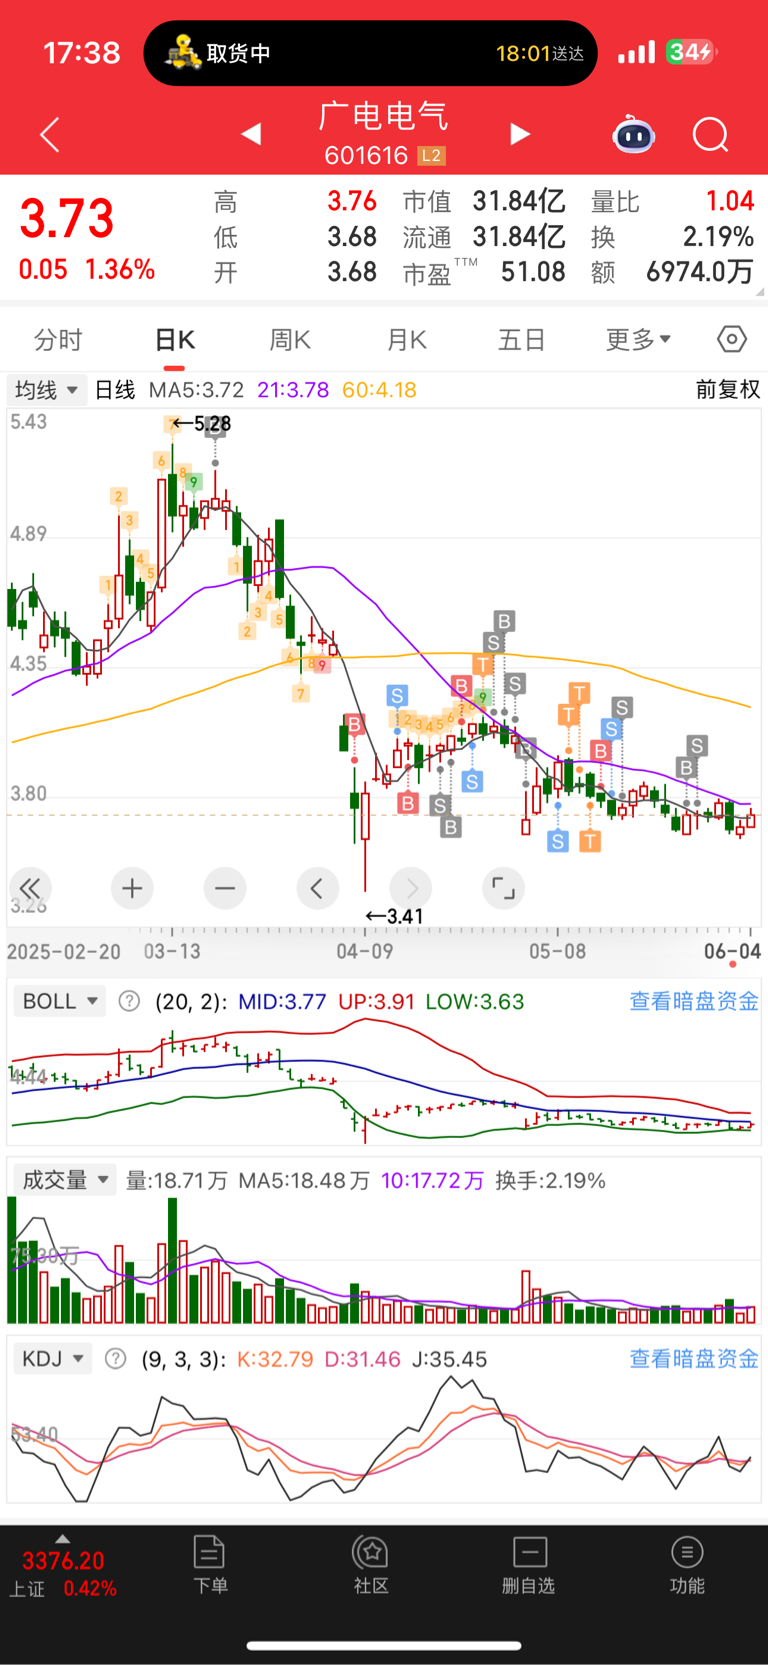
Task: Switch to 五日 tab
Action: (522, 340)
